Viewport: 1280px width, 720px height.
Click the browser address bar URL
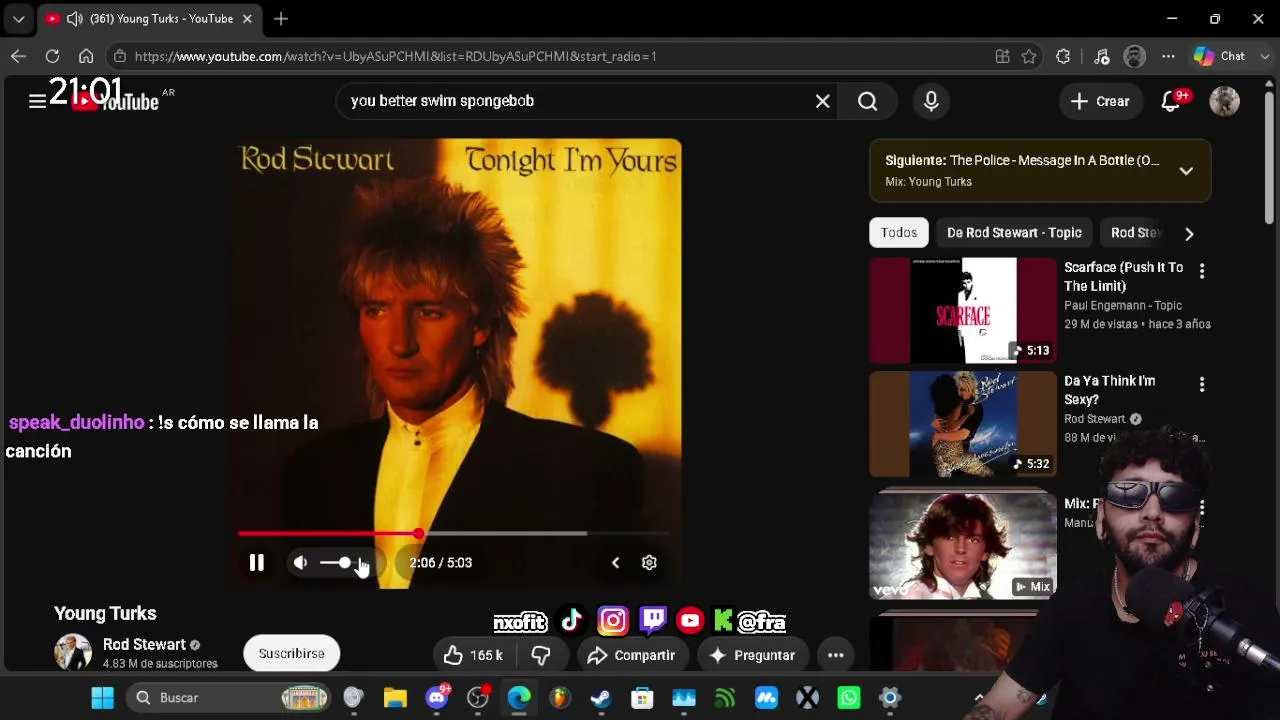pos(396,56)
